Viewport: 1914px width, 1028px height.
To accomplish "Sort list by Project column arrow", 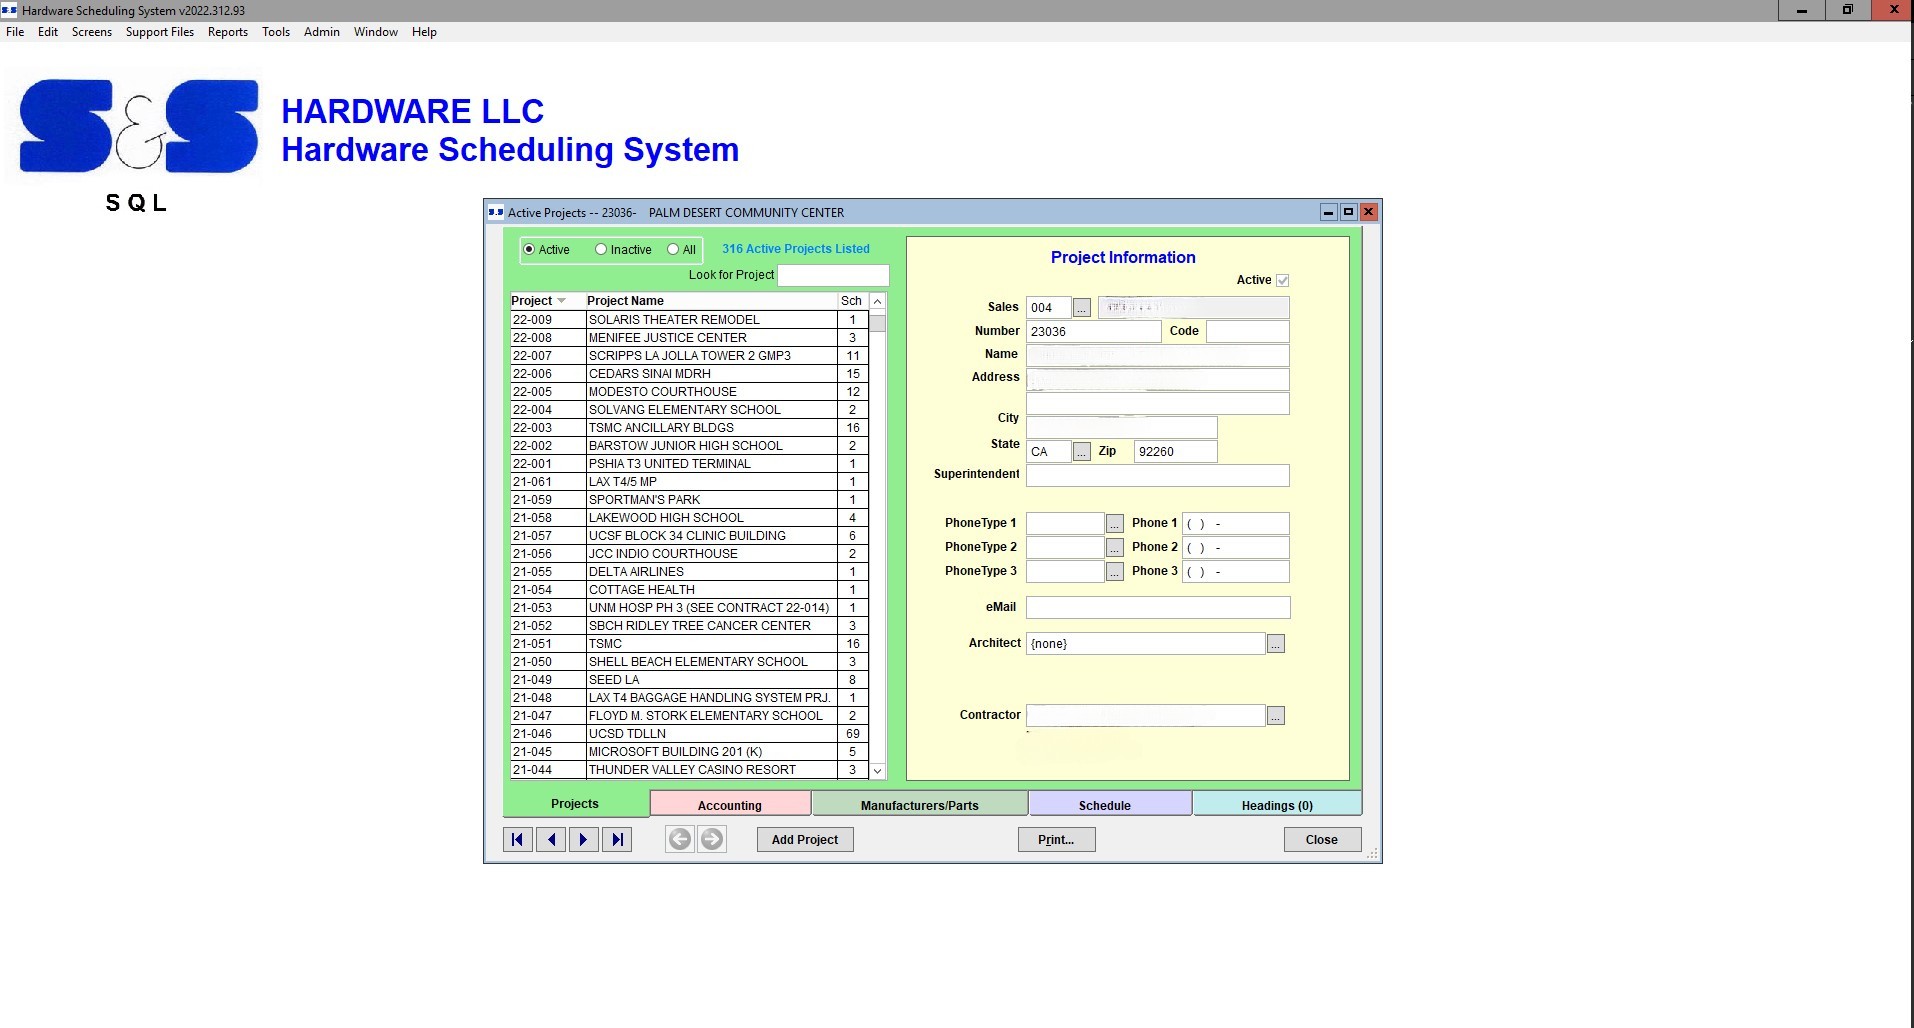I will tap(562, 301).
